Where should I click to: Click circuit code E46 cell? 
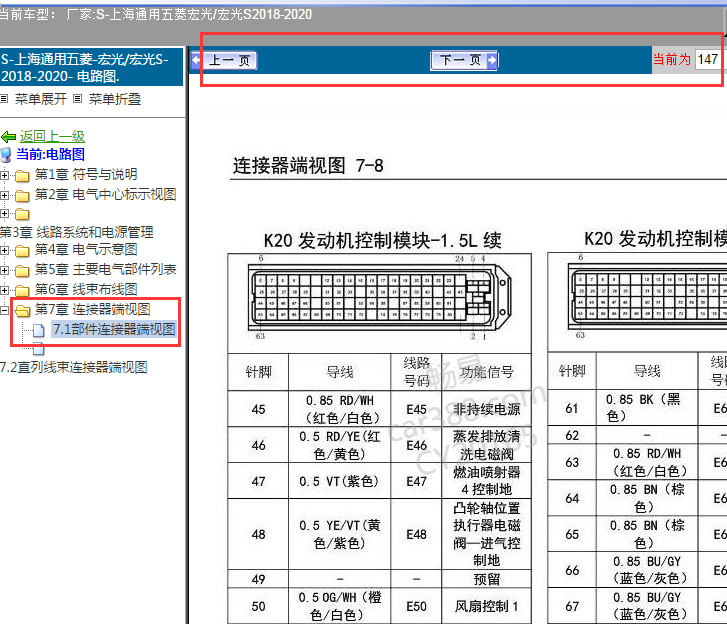point(416,445)
